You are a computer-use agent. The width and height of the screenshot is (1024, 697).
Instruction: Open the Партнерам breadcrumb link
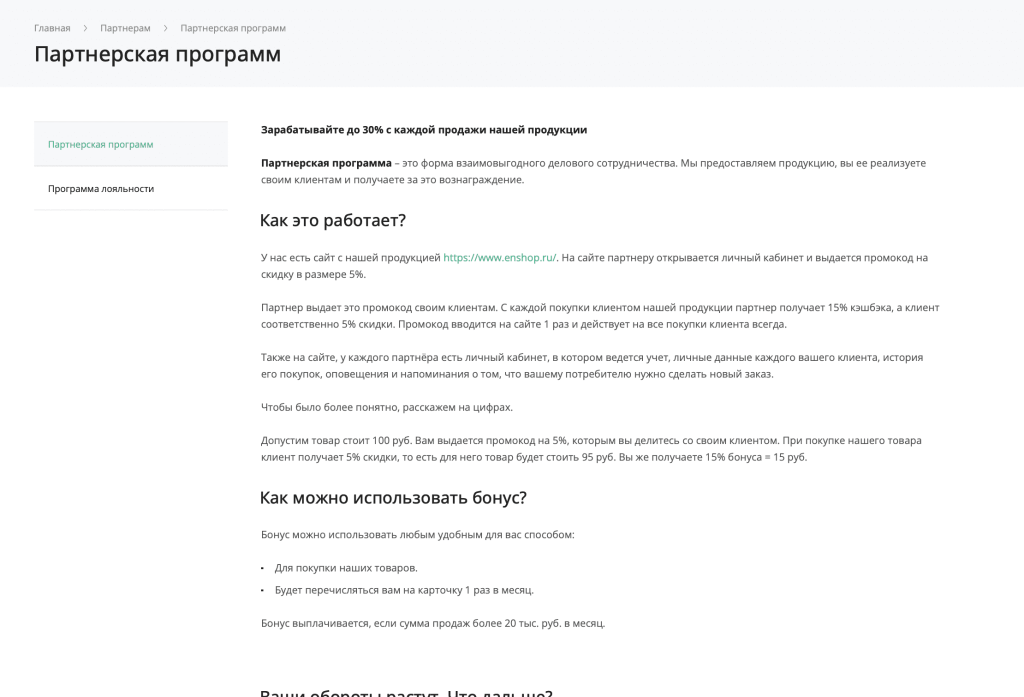tap(125, 28)
